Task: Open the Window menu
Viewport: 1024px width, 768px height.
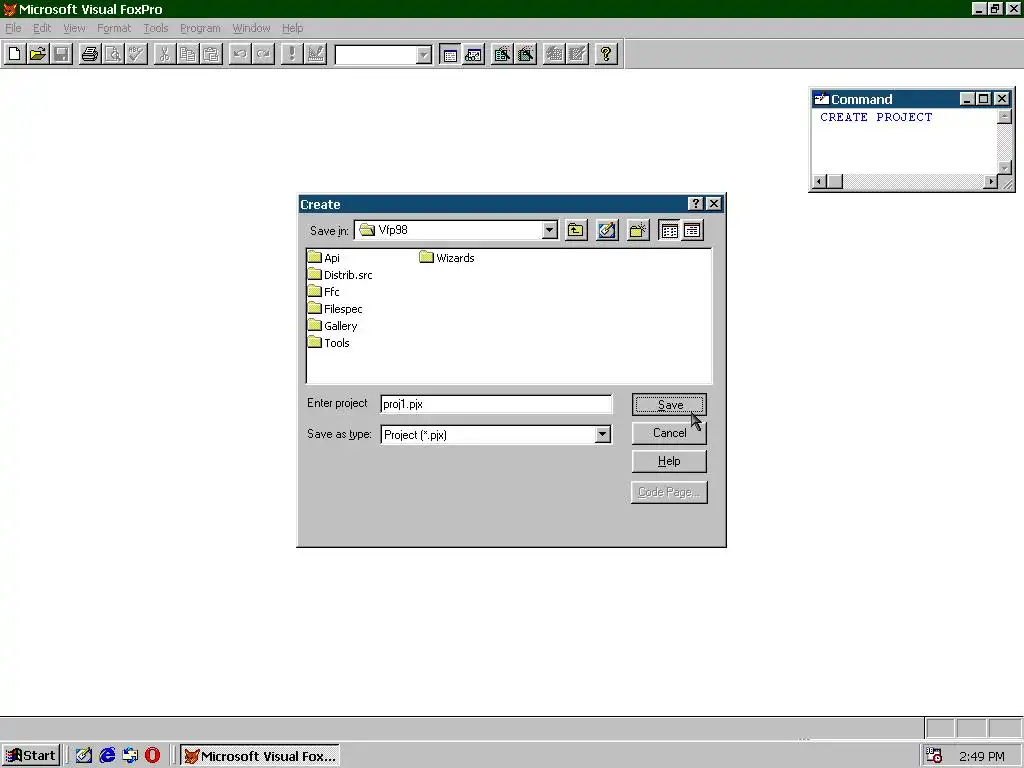Action: click(251, 28)
